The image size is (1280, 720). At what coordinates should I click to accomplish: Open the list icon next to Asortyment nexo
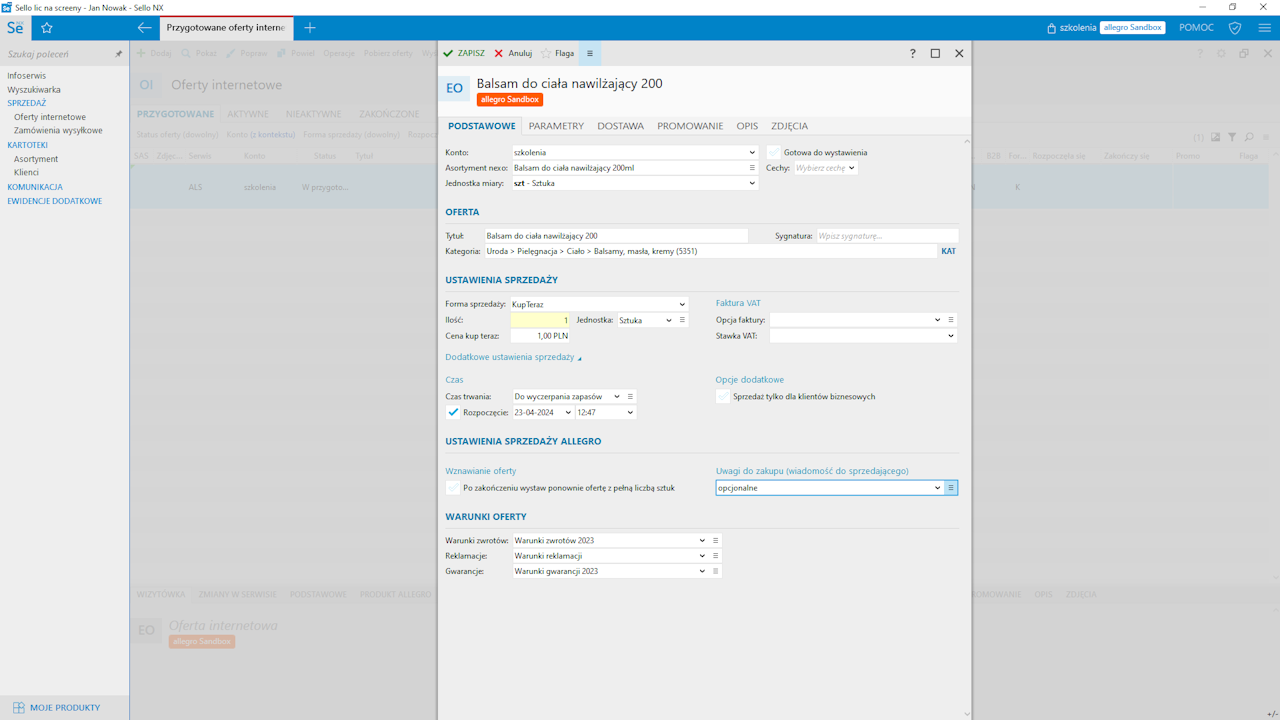coord(752,168)
